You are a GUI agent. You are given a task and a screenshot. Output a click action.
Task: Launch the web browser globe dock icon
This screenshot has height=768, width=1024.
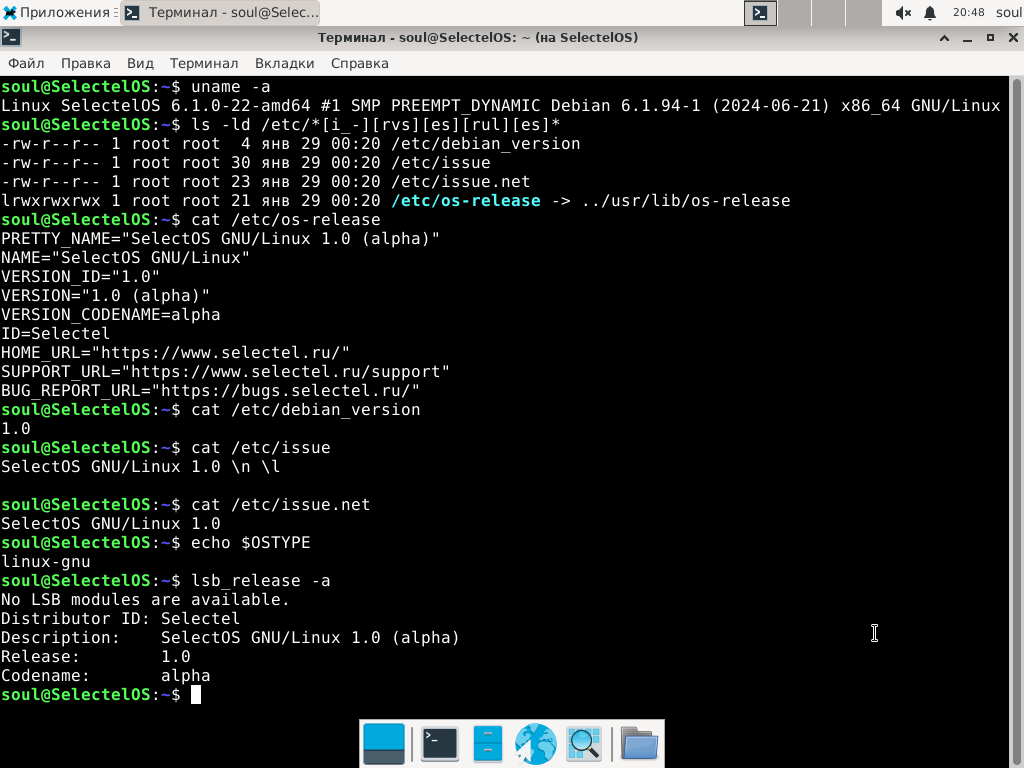pyautogui.click(x=536, y=744)
